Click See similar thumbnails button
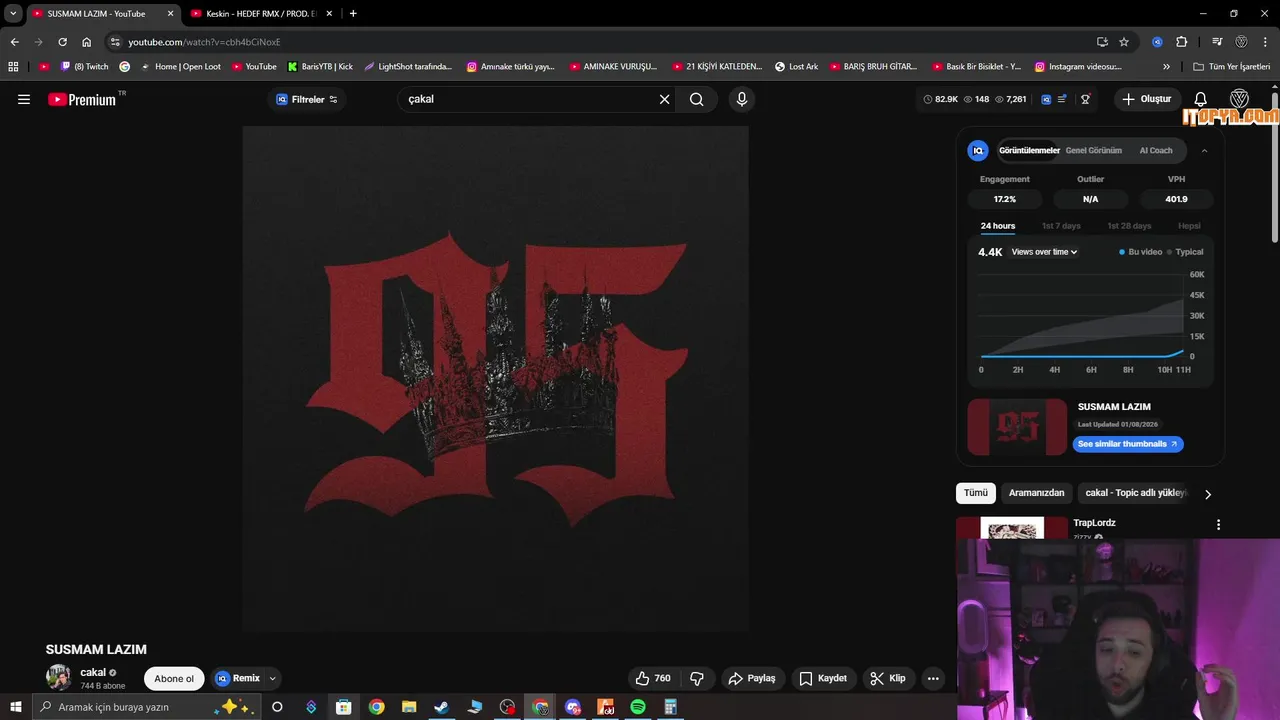The image size is (1280, 720). coord(1128,444)
